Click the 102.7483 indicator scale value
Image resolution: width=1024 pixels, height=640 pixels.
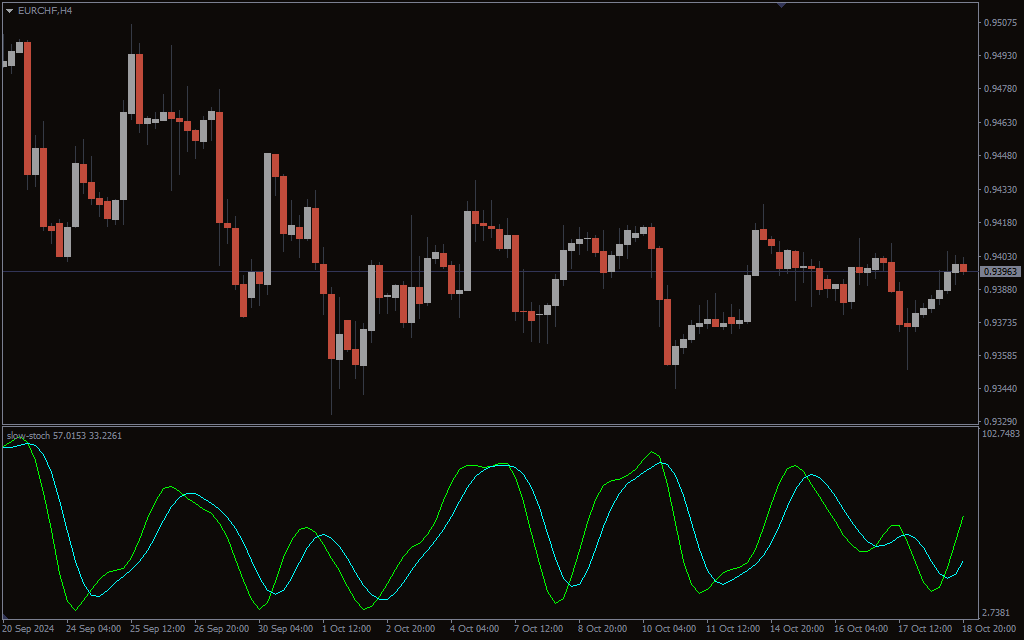pyautogui.click(x=1000, y=434)
